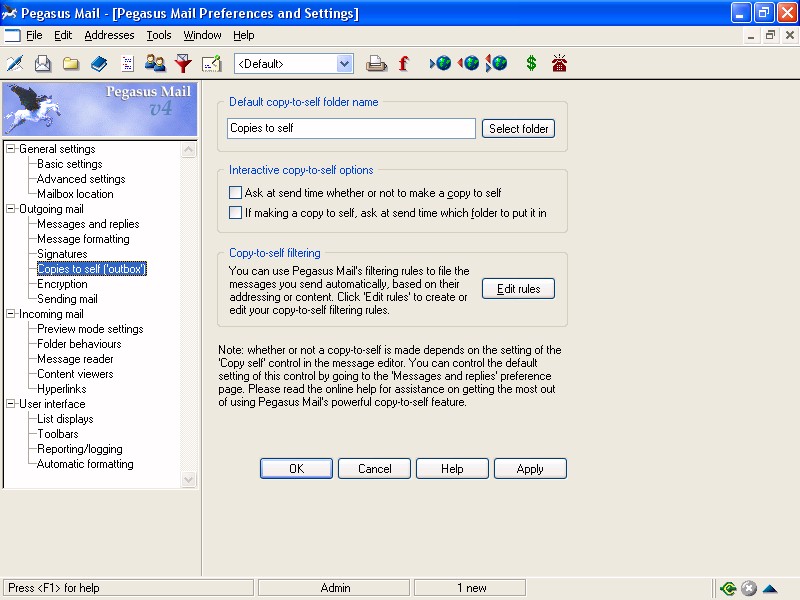Click the notepad with pencil icon

211,64
